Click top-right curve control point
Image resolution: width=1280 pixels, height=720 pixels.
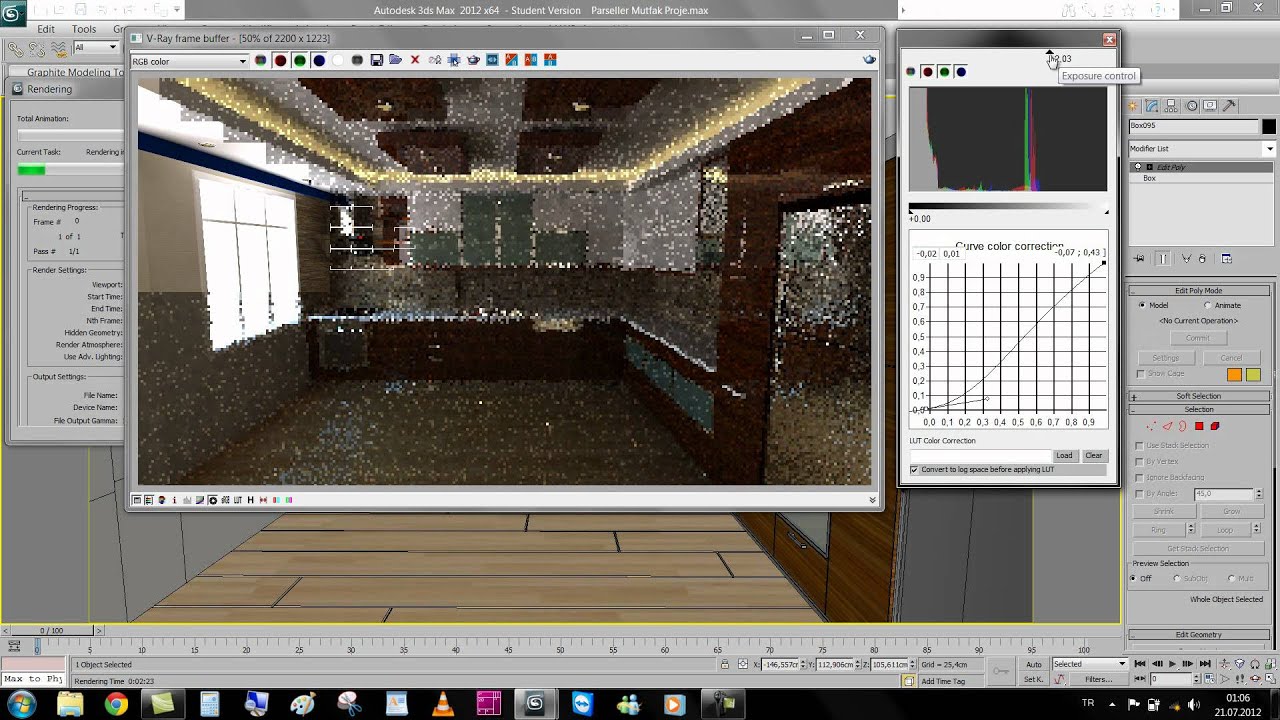click(1104, 263)
